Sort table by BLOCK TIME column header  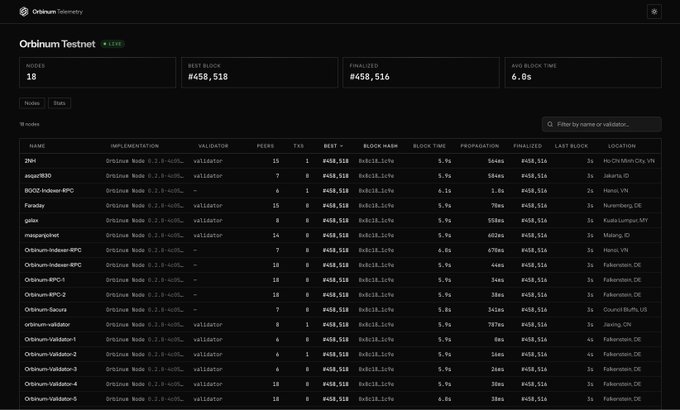429,146
